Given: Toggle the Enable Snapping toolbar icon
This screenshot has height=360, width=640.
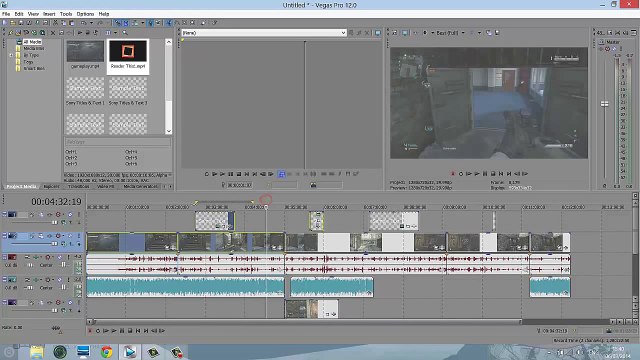Looking at the screenshot, I should click(x=118, y=23).
